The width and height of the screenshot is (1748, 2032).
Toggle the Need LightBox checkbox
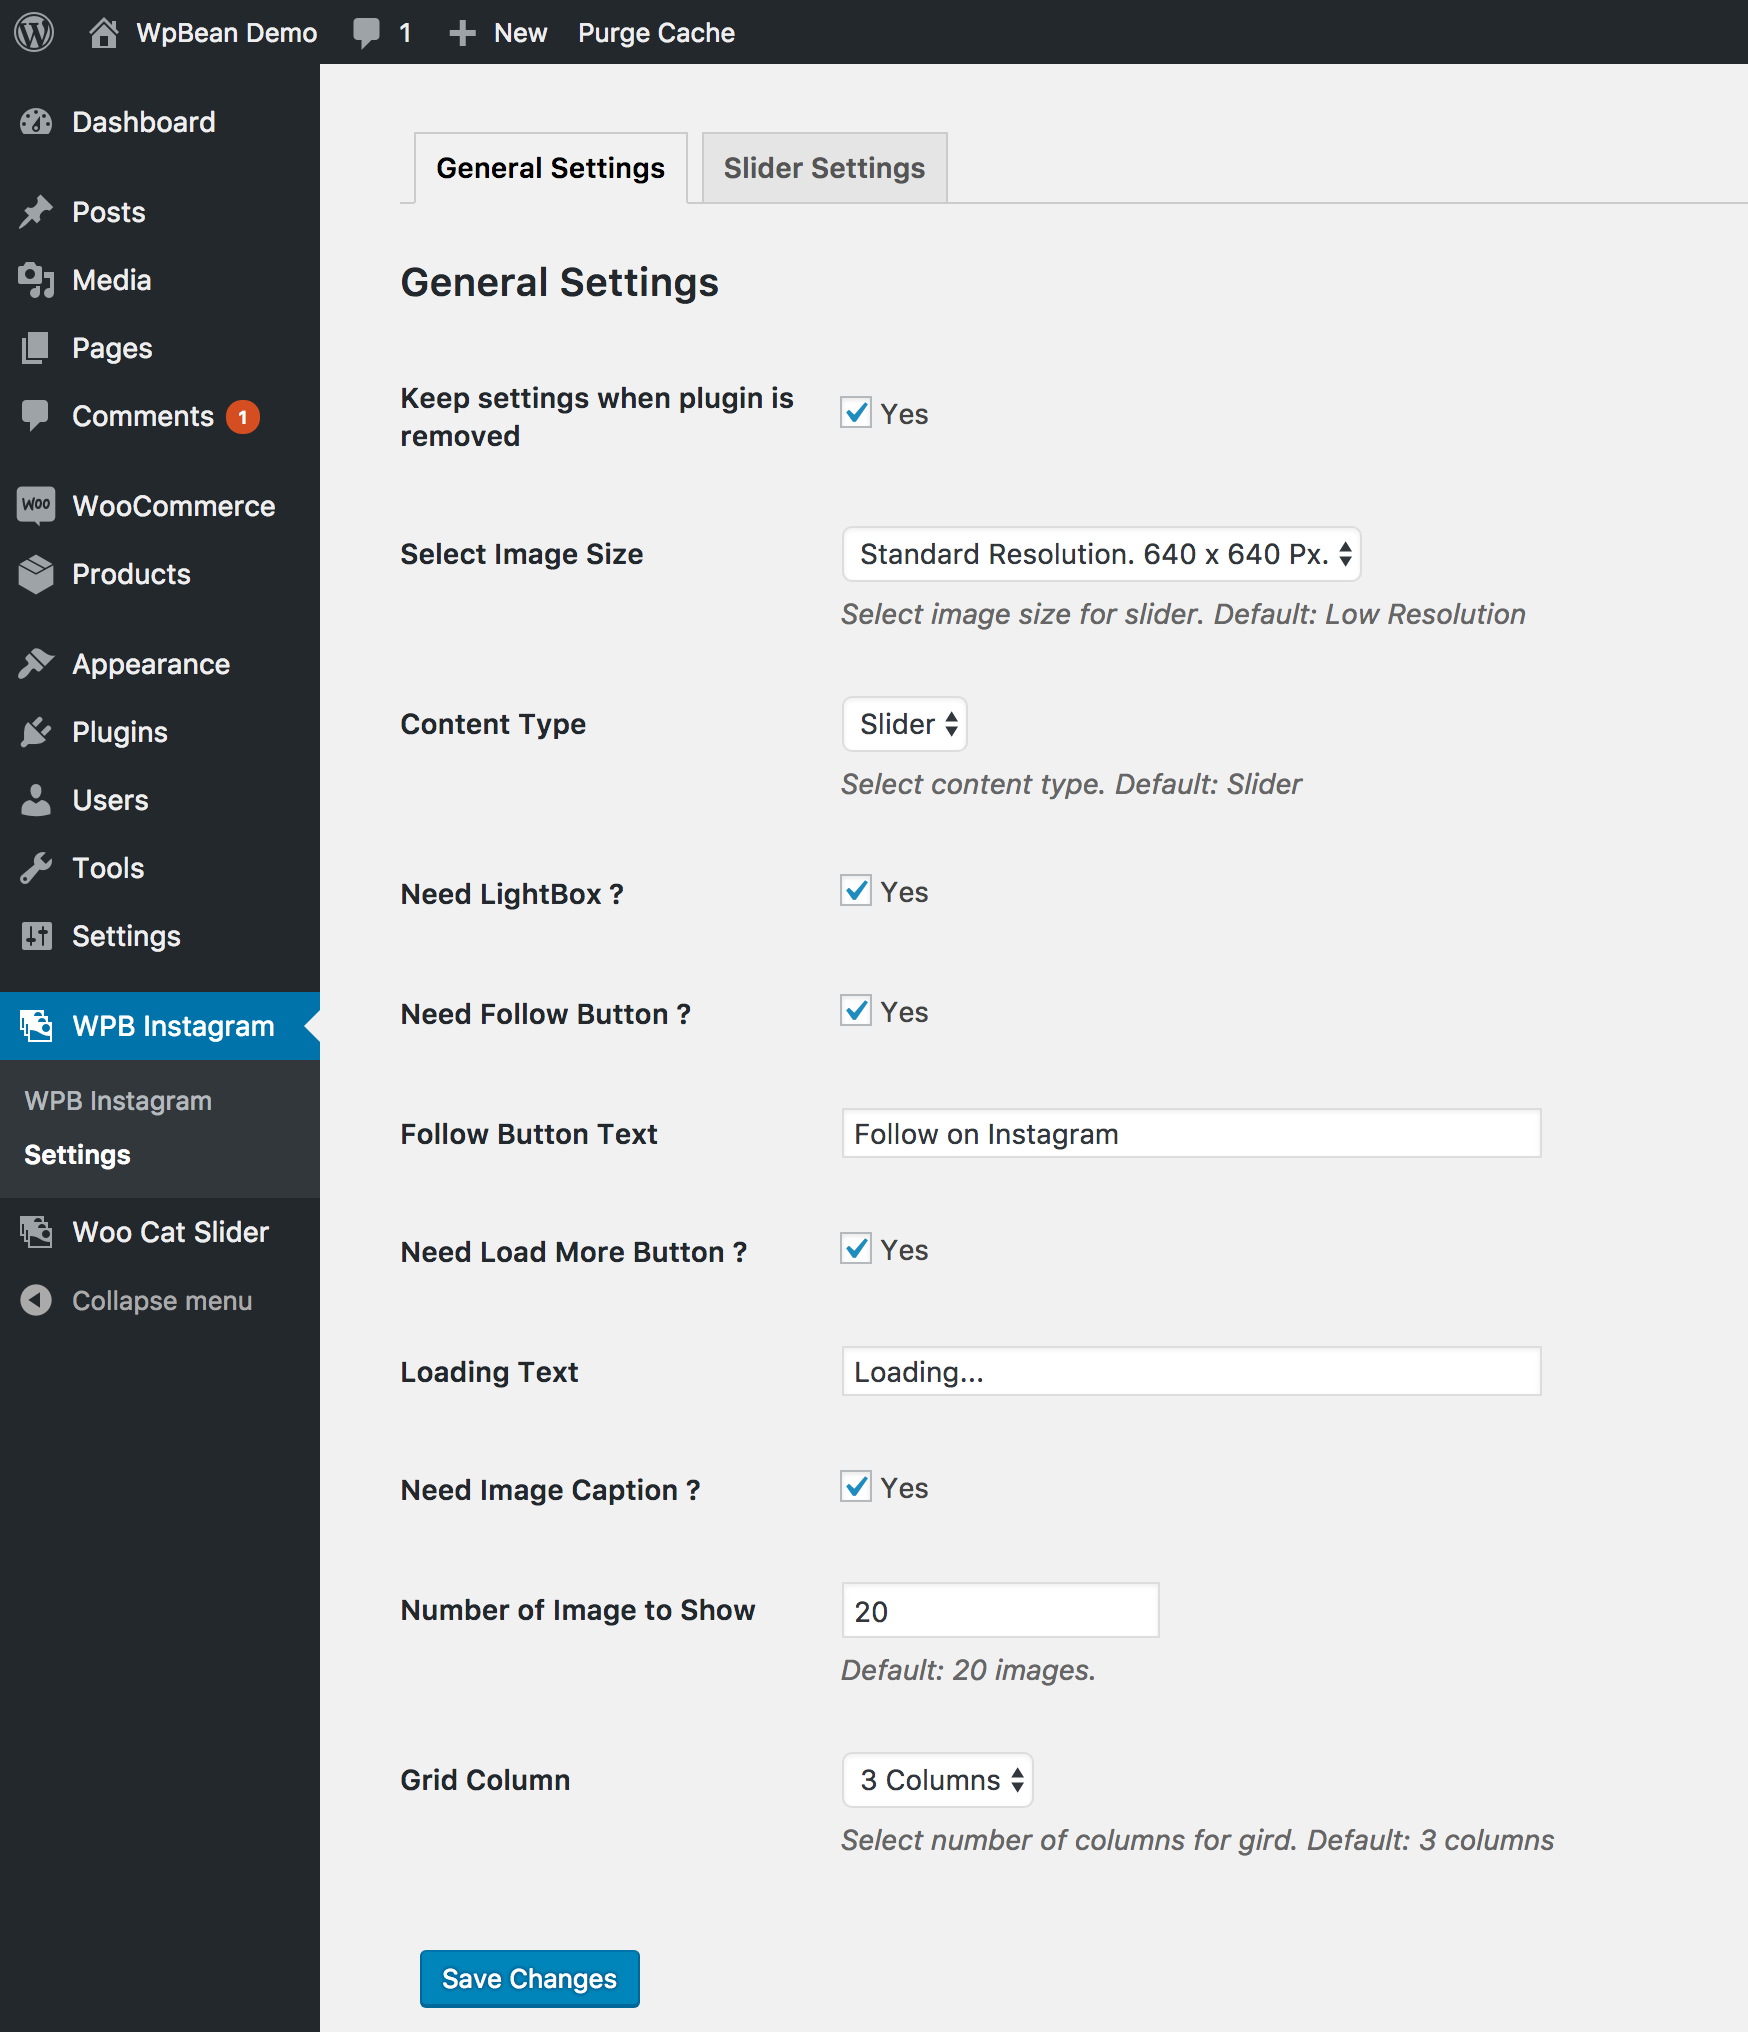(x=856, y=890)
